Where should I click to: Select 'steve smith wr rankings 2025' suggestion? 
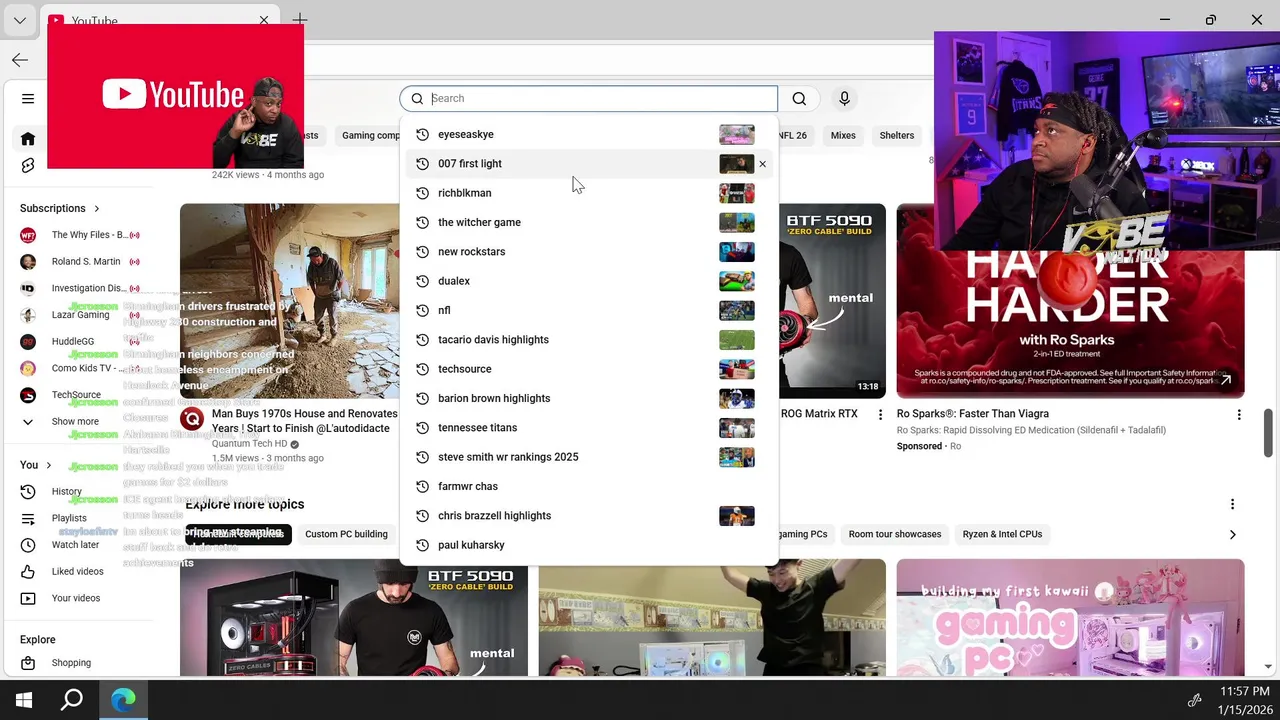(x=590, y=457)
